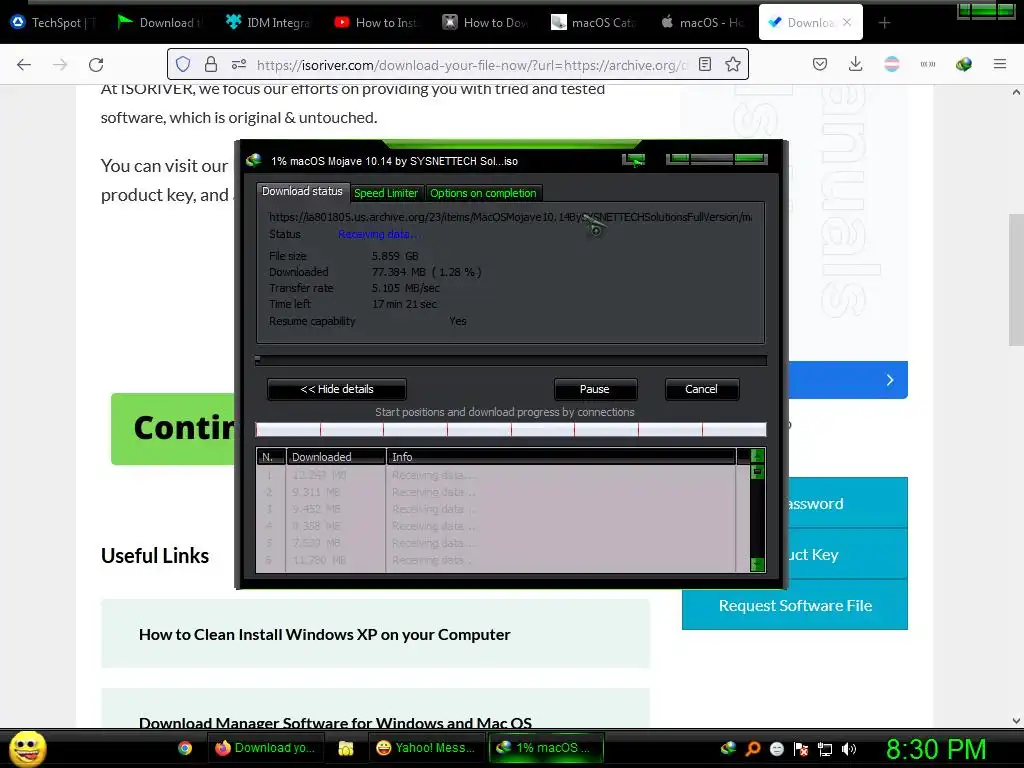
Task: Switch to the TechSpot browser tab
Action: [x=54, y=23]
